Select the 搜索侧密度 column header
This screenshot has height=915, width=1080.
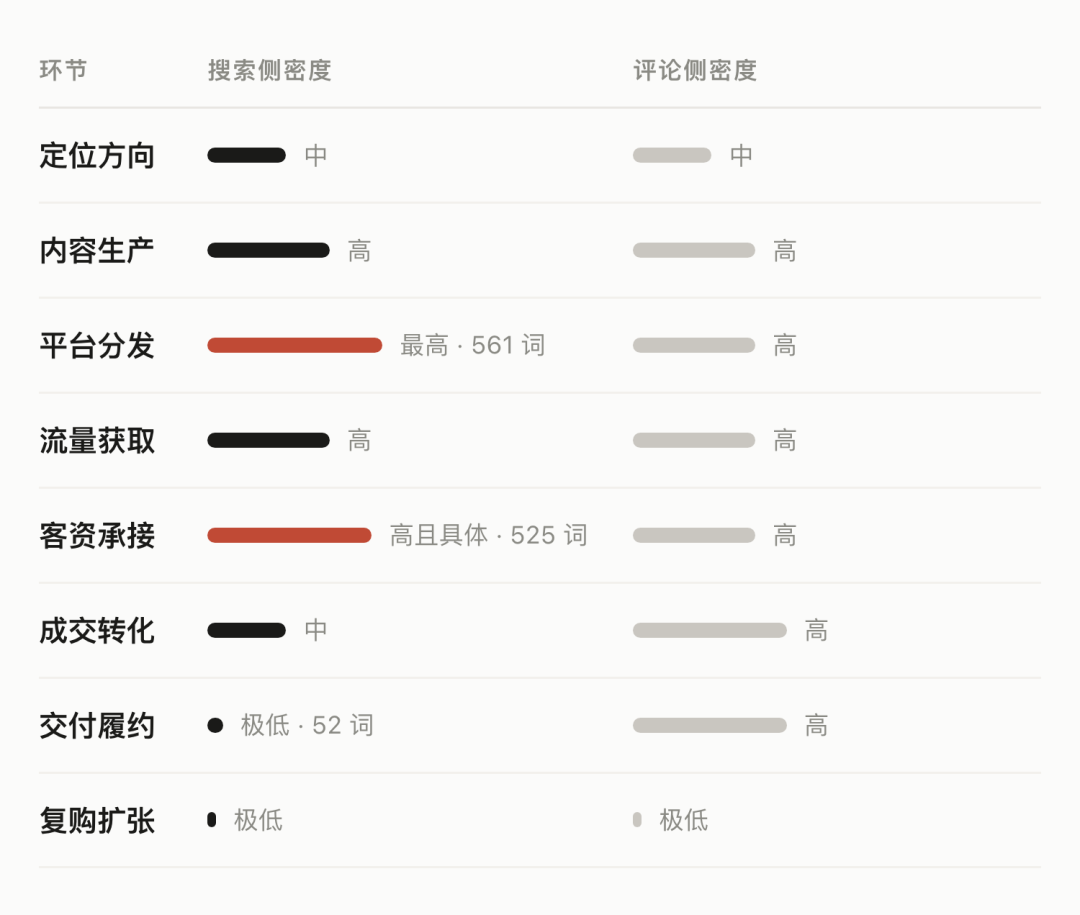click(x=269, y=70)
